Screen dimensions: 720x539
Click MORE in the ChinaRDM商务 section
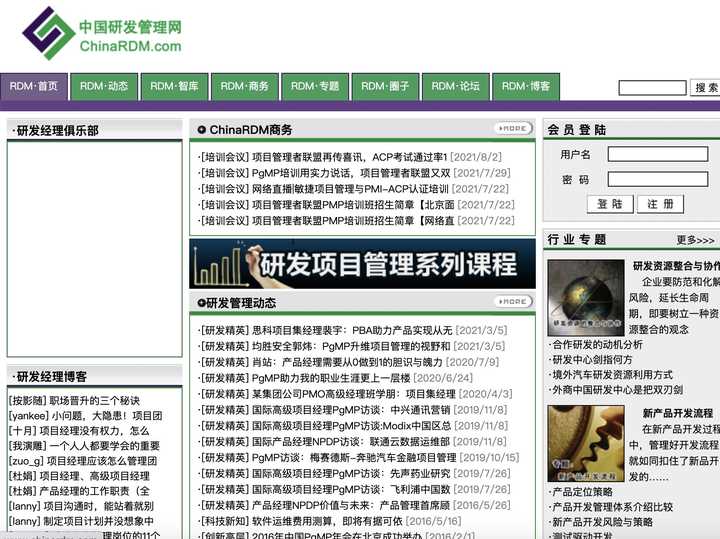[x=513, y=129]
